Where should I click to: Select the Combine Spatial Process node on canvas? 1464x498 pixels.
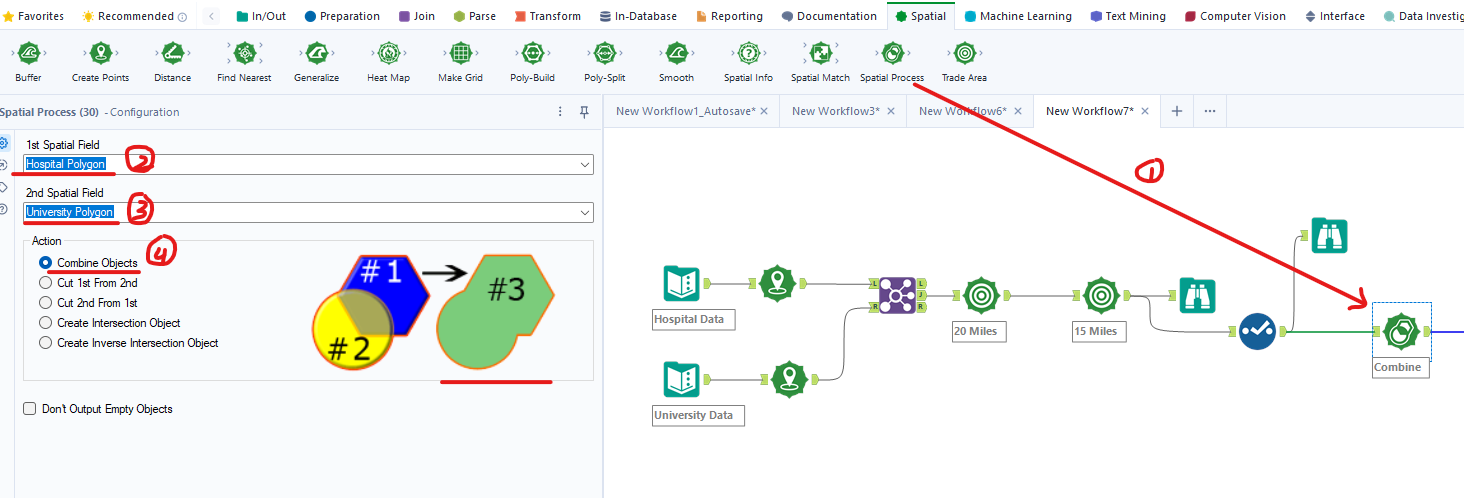coord(1401,331)
